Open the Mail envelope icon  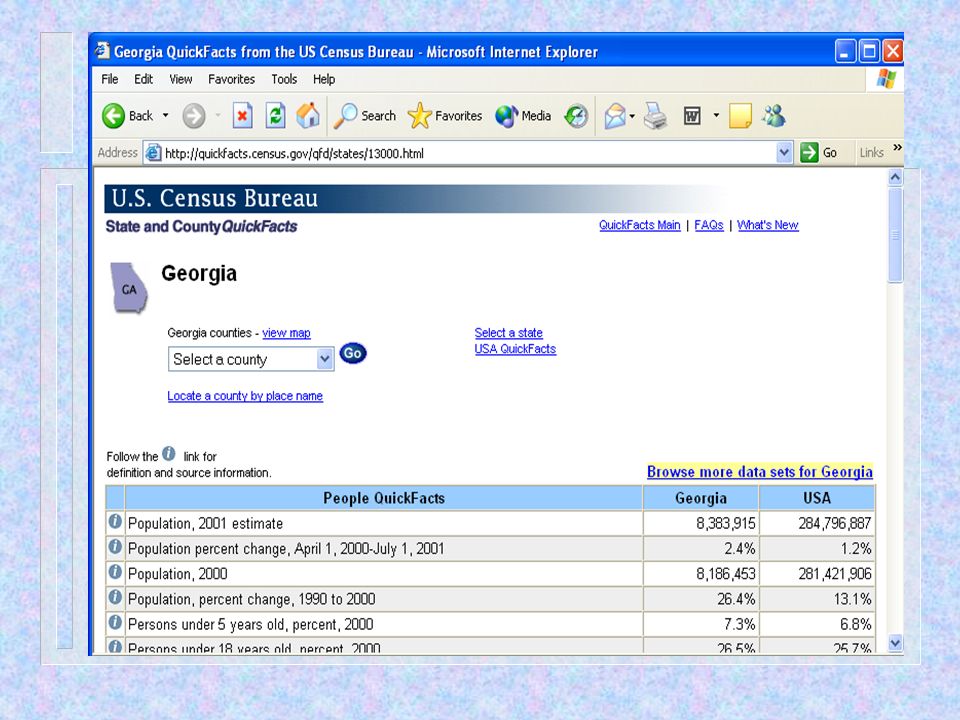coord(615,116)
